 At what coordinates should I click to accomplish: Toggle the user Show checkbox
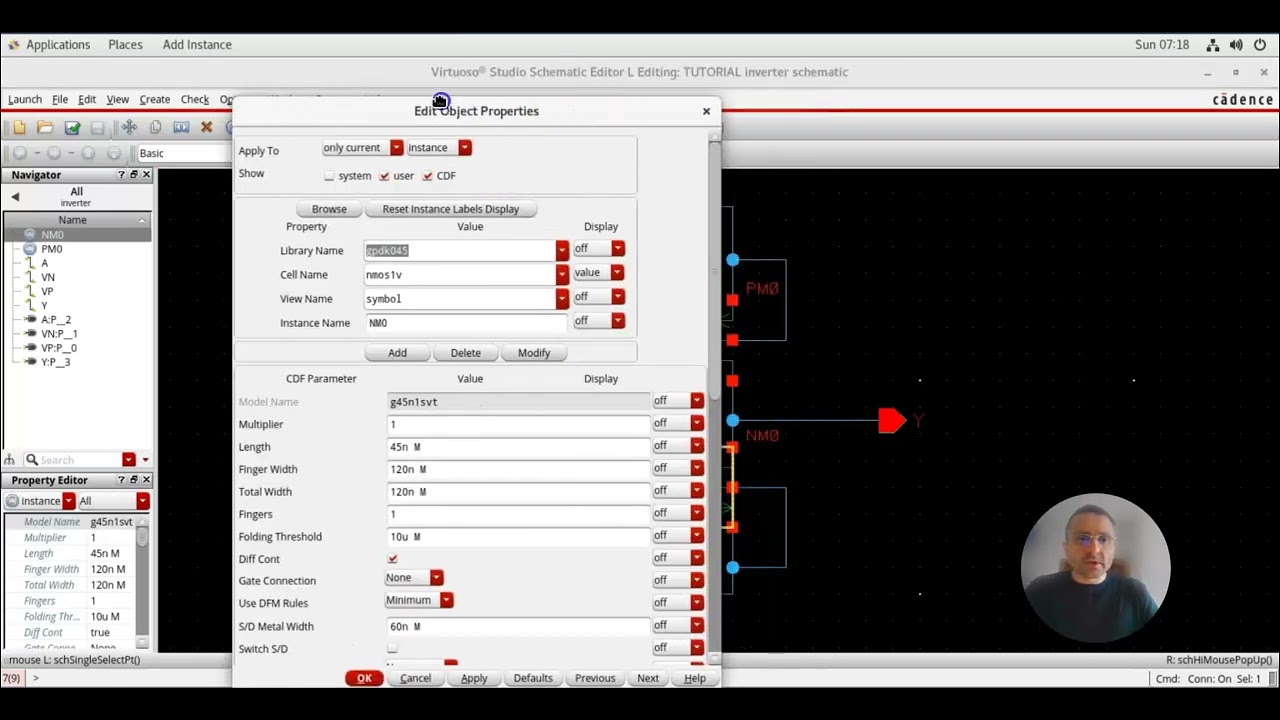(384, 176)
